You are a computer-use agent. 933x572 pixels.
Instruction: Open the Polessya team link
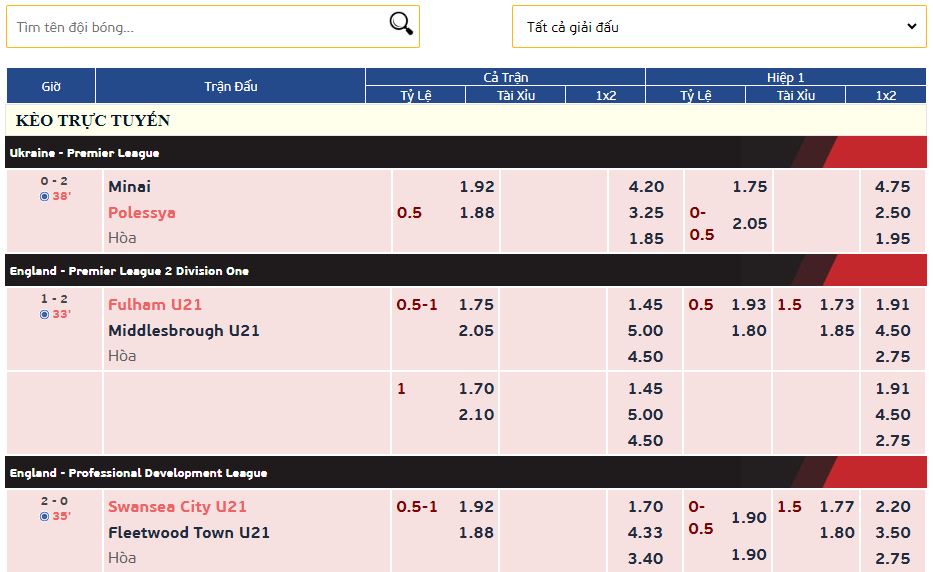[x=142, y=213]
